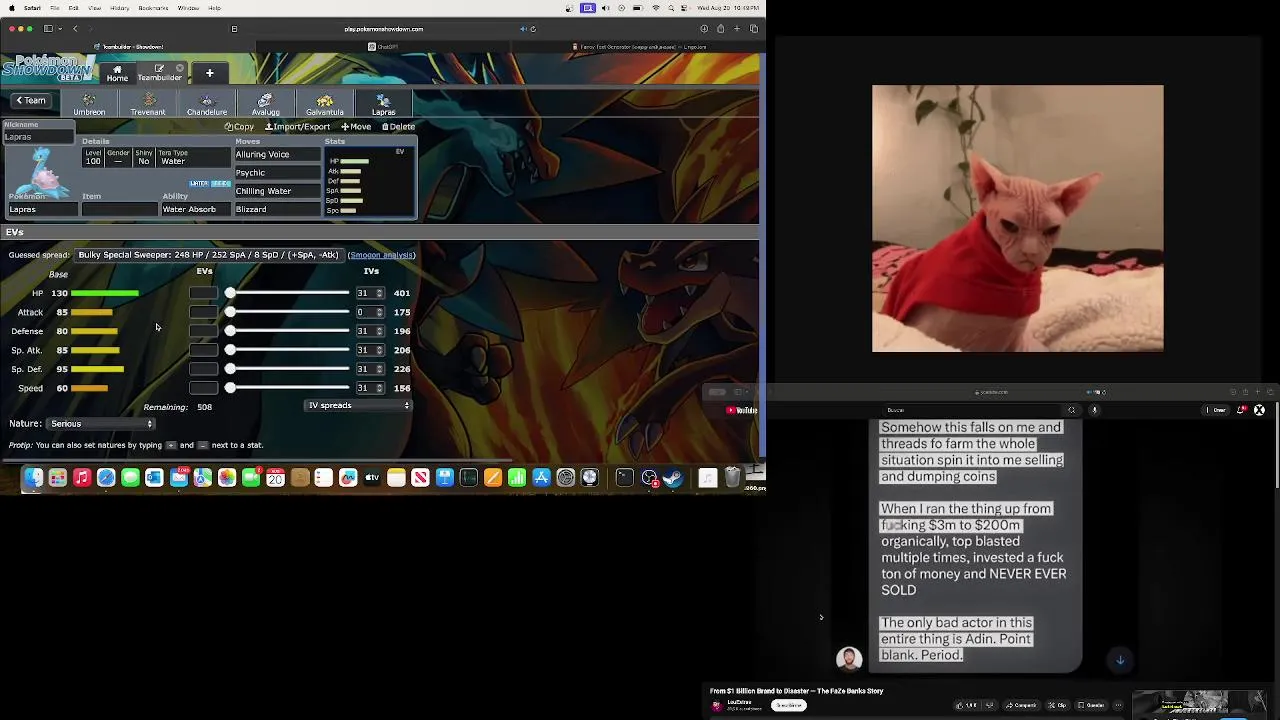Edit the Nickname field

pos(38,137)
